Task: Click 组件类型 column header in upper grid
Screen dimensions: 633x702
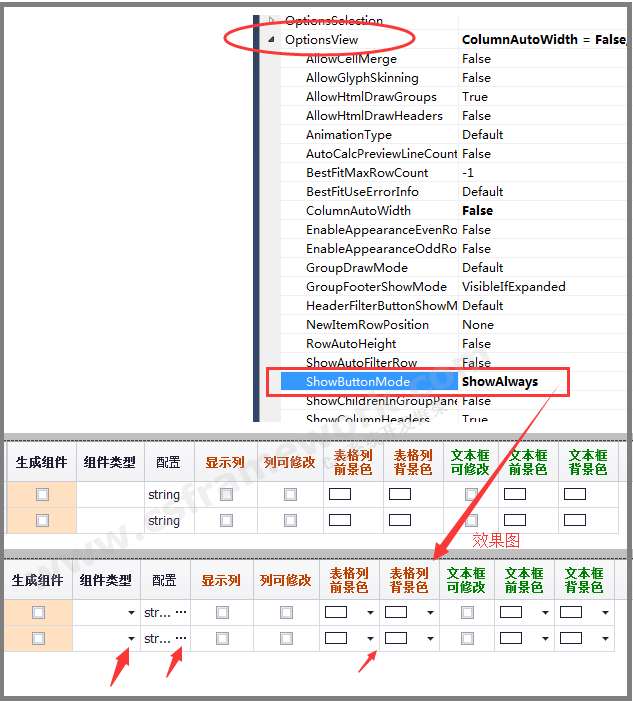Action: 109,462
